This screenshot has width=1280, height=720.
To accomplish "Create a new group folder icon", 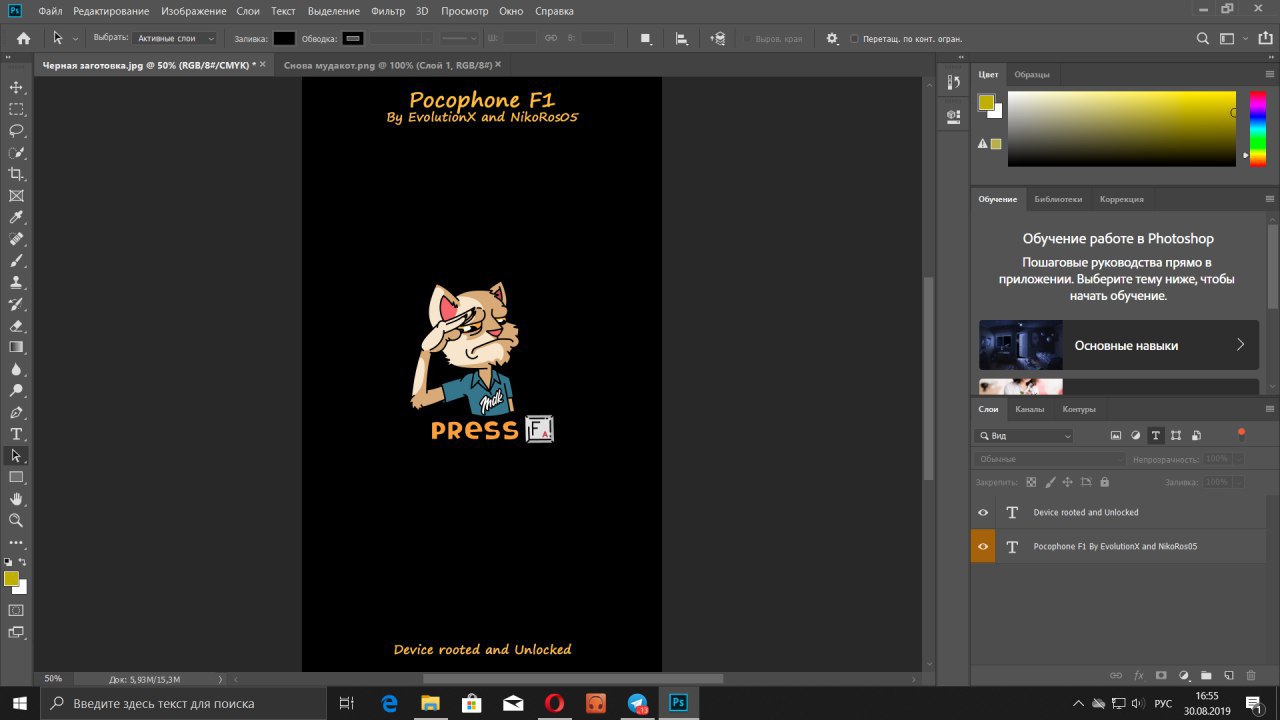I will click(x=1206, y=676).
